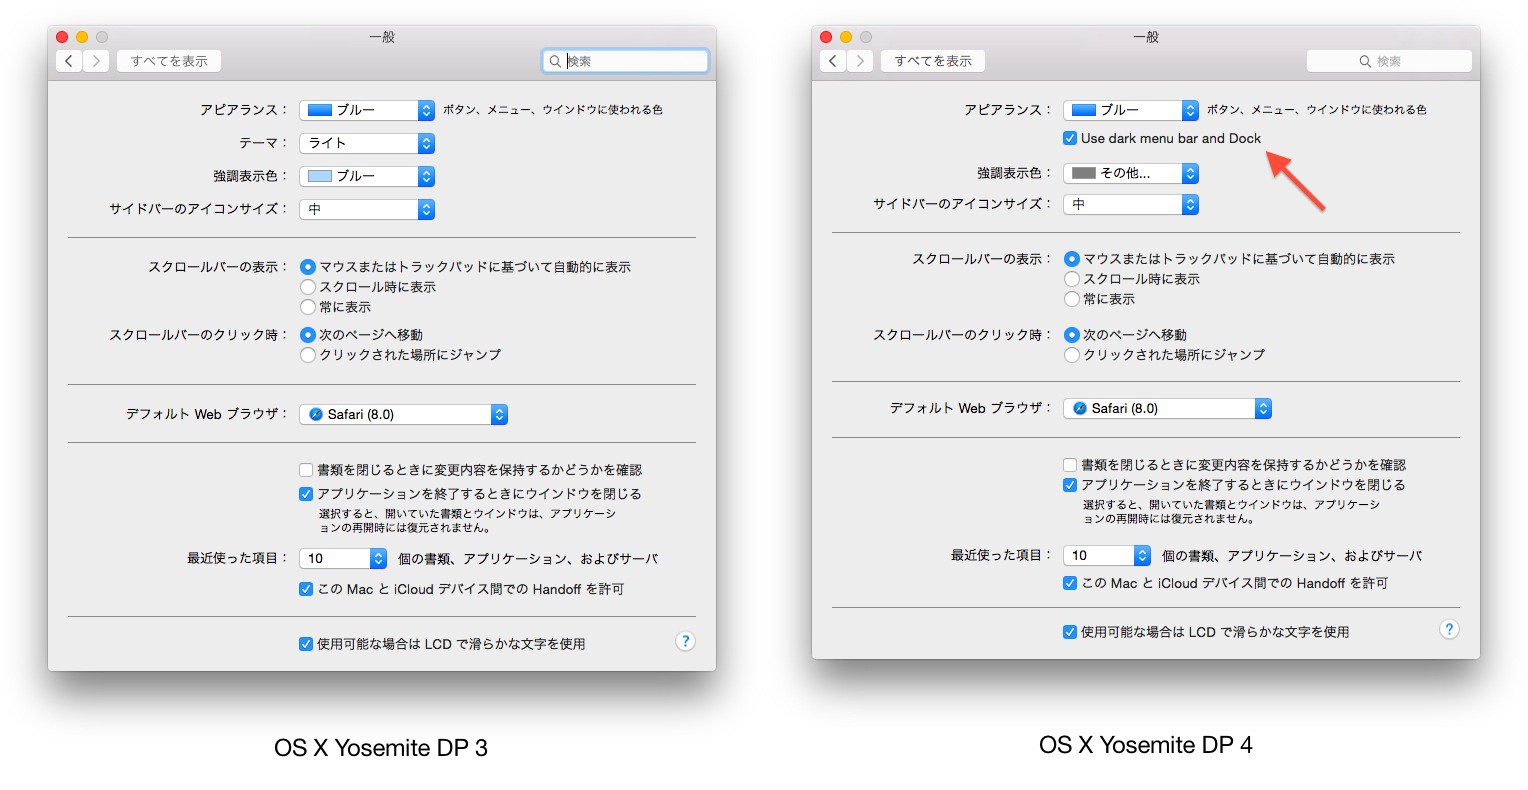Select スクロール時に表示 in the DP 4 window
Image resolution: width=1528 pixels, height=790 pixels.
[x=1072, y=279]
